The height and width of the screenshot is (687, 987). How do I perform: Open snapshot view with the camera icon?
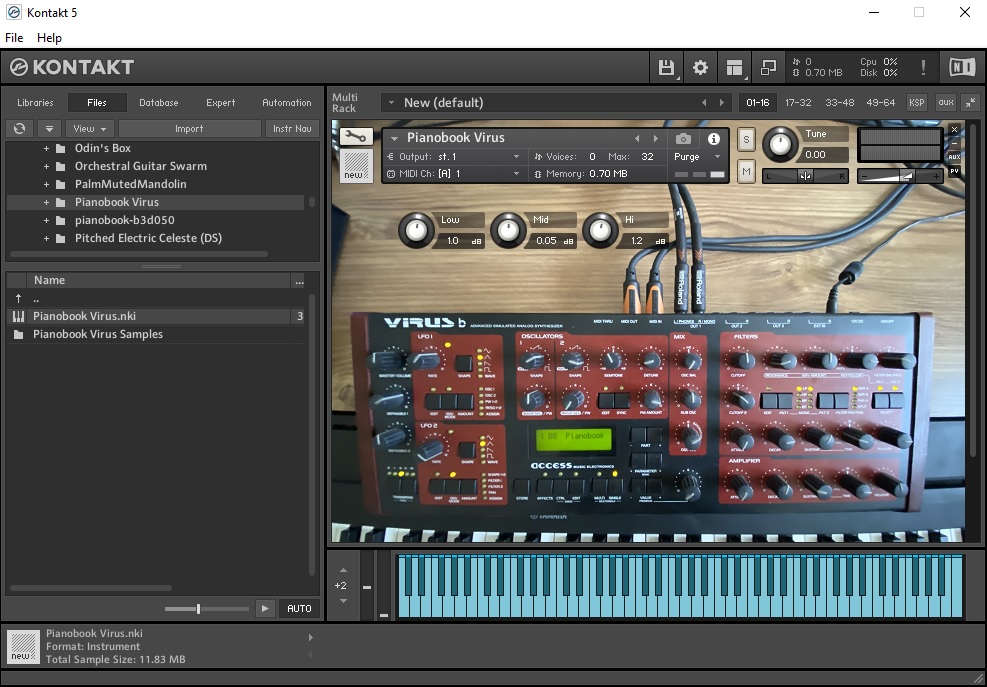coord(683,139)
